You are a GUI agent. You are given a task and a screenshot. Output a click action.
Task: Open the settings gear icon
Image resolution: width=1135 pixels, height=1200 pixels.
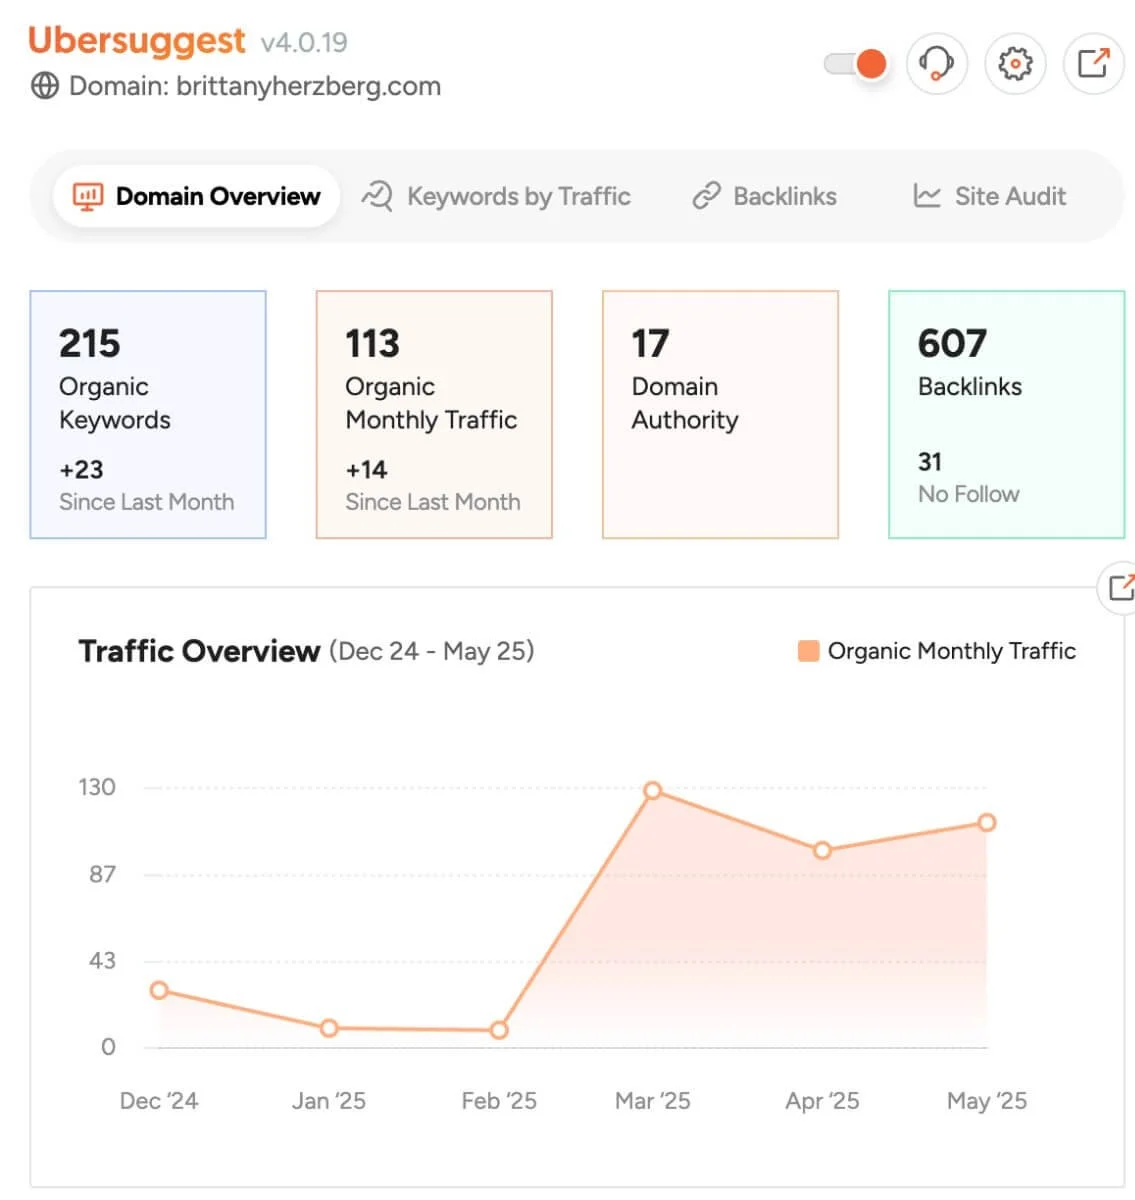point(1015,64)
